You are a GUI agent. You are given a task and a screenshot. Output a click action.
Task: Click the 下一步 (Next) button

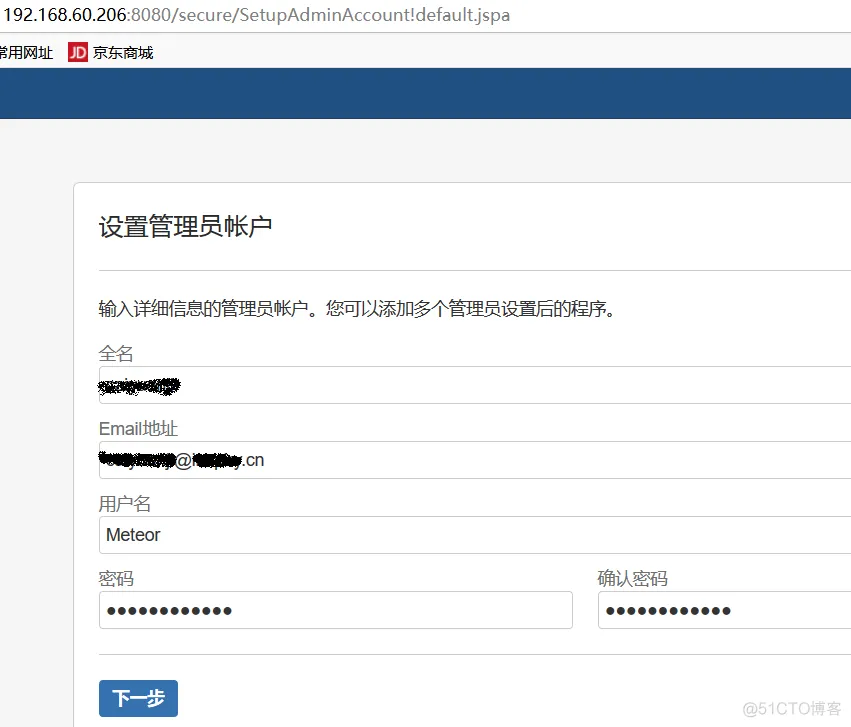pyautogui.click(x=138, y=698)
